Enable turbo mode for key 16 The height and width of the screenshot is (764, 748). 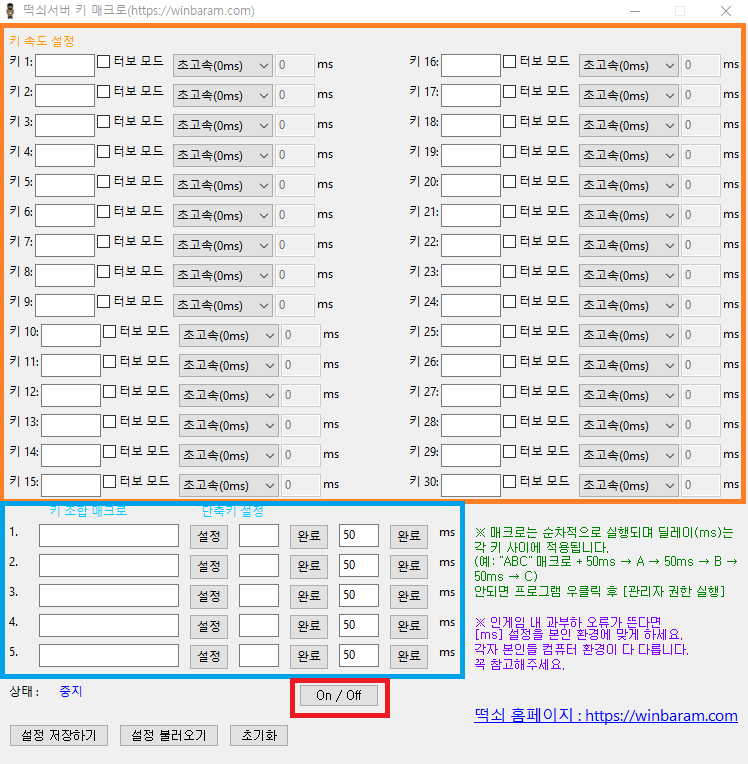click(x=509, y=61)
